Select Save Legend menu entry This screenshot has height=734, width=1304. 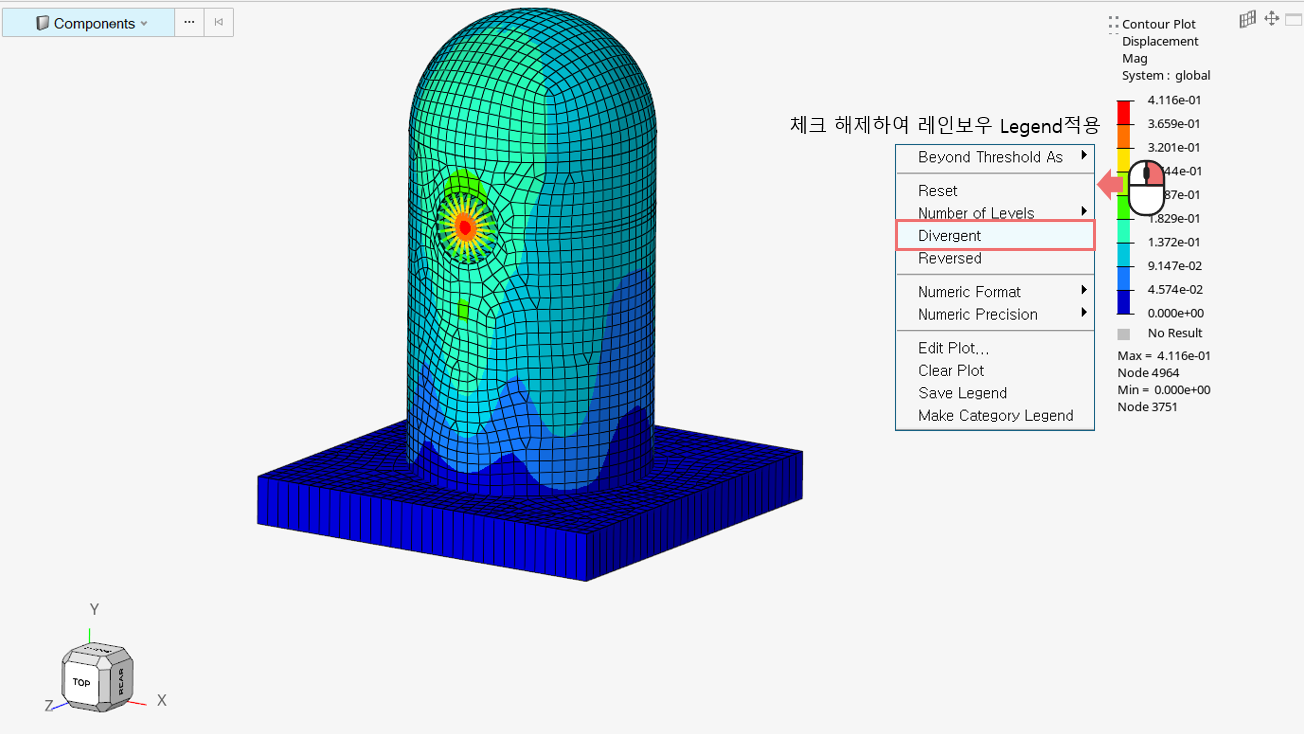[x=995, y=393]
